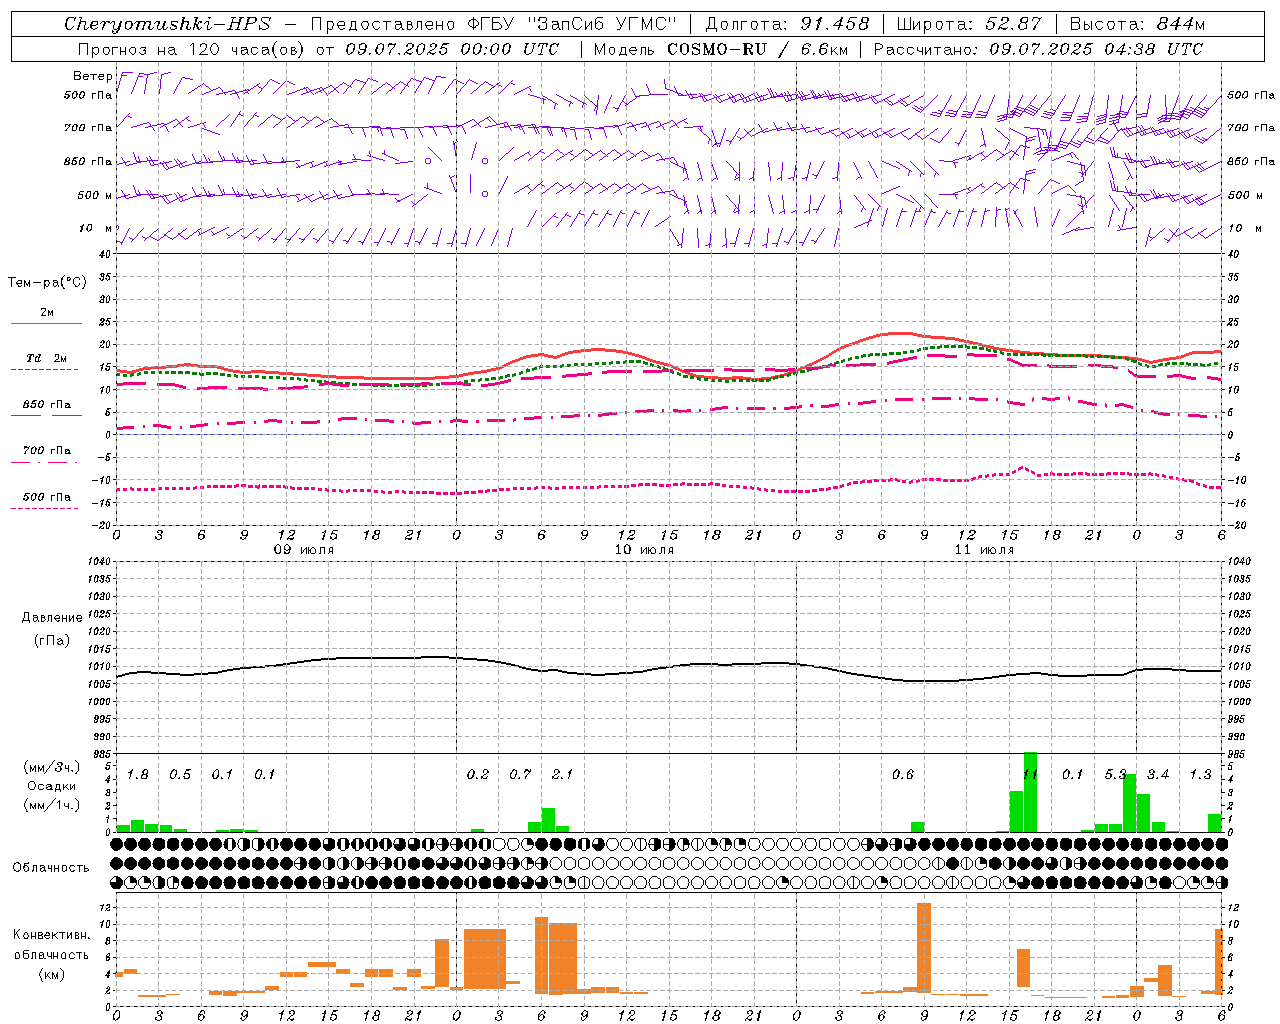This screenshot has width=1280, height=1024.
Task: Click the date label 11 июля
Action: 984,549
